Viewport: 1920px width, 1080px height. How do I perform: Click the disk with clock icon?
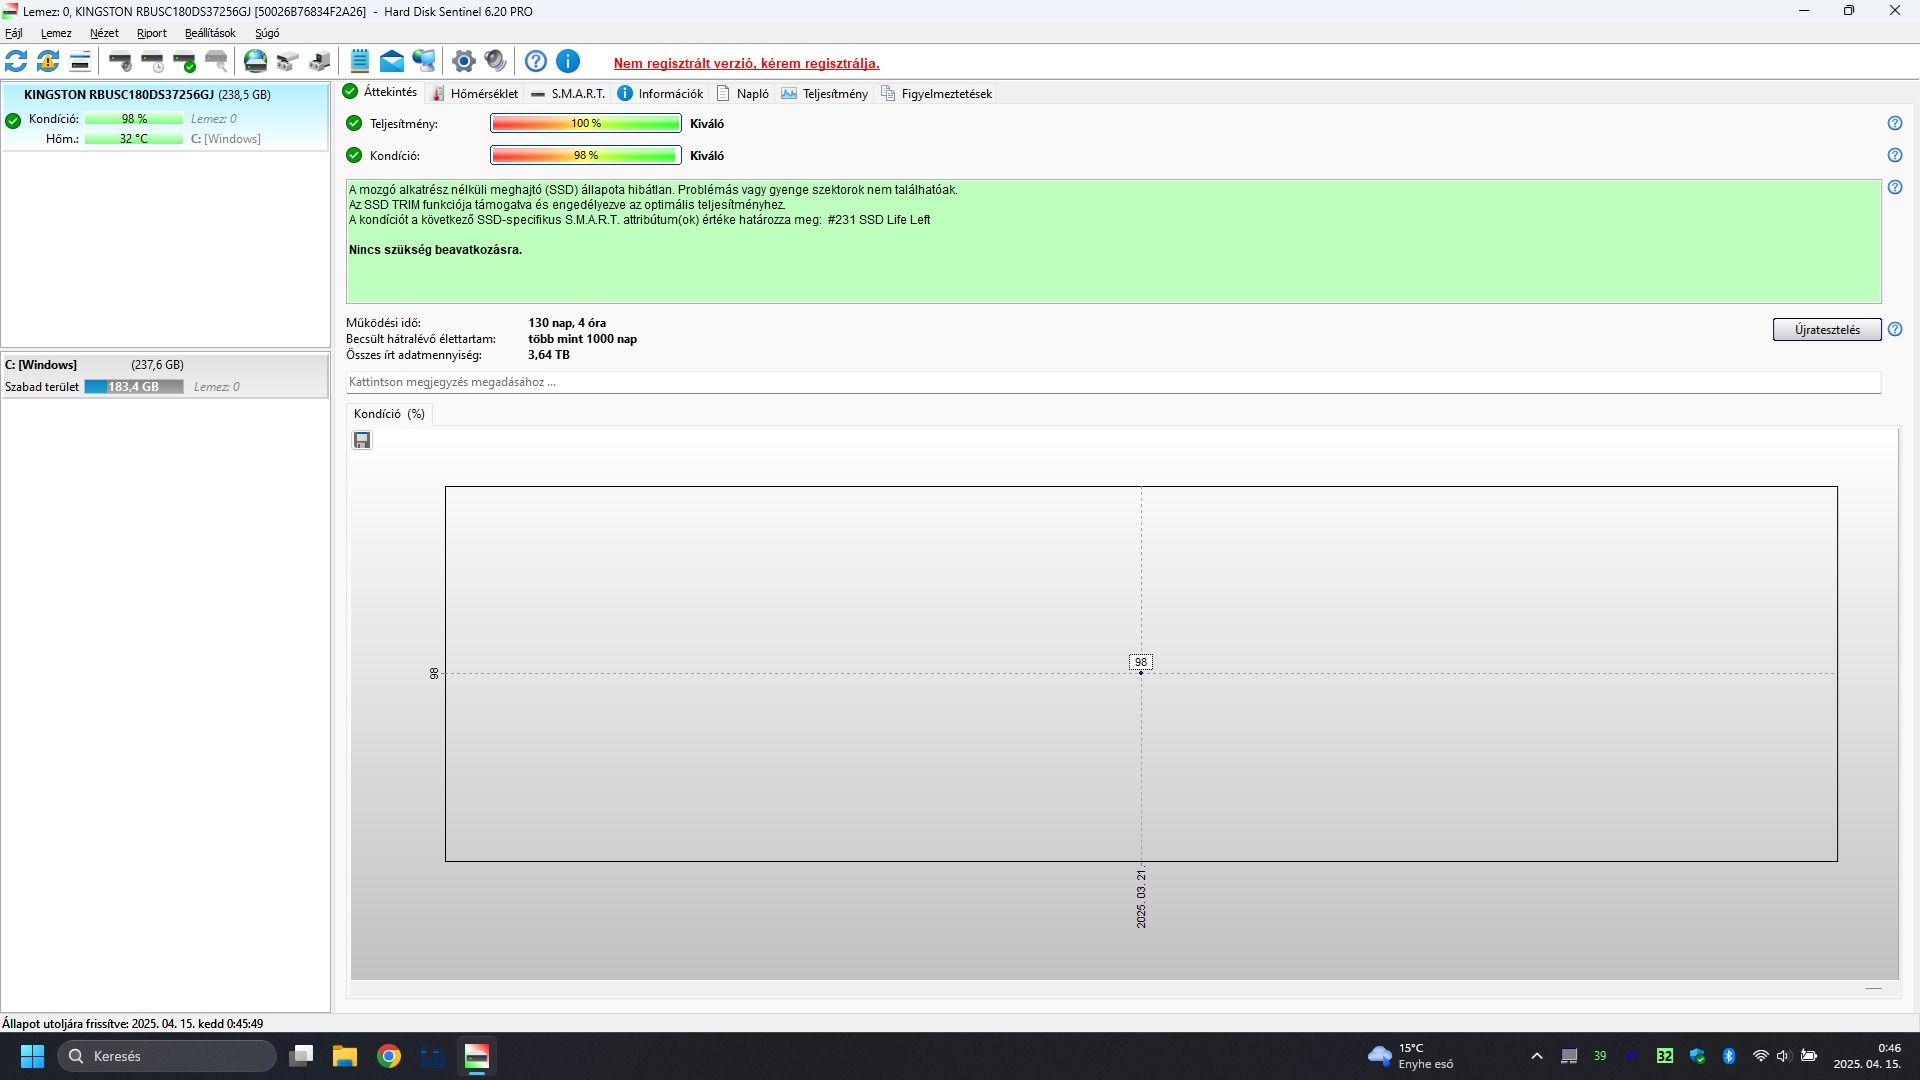coord(152,61)
